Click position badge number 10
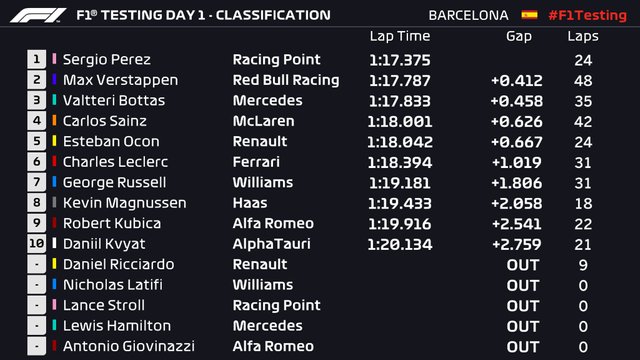Screen dimensions: 640x360 [x=36, y=244]
